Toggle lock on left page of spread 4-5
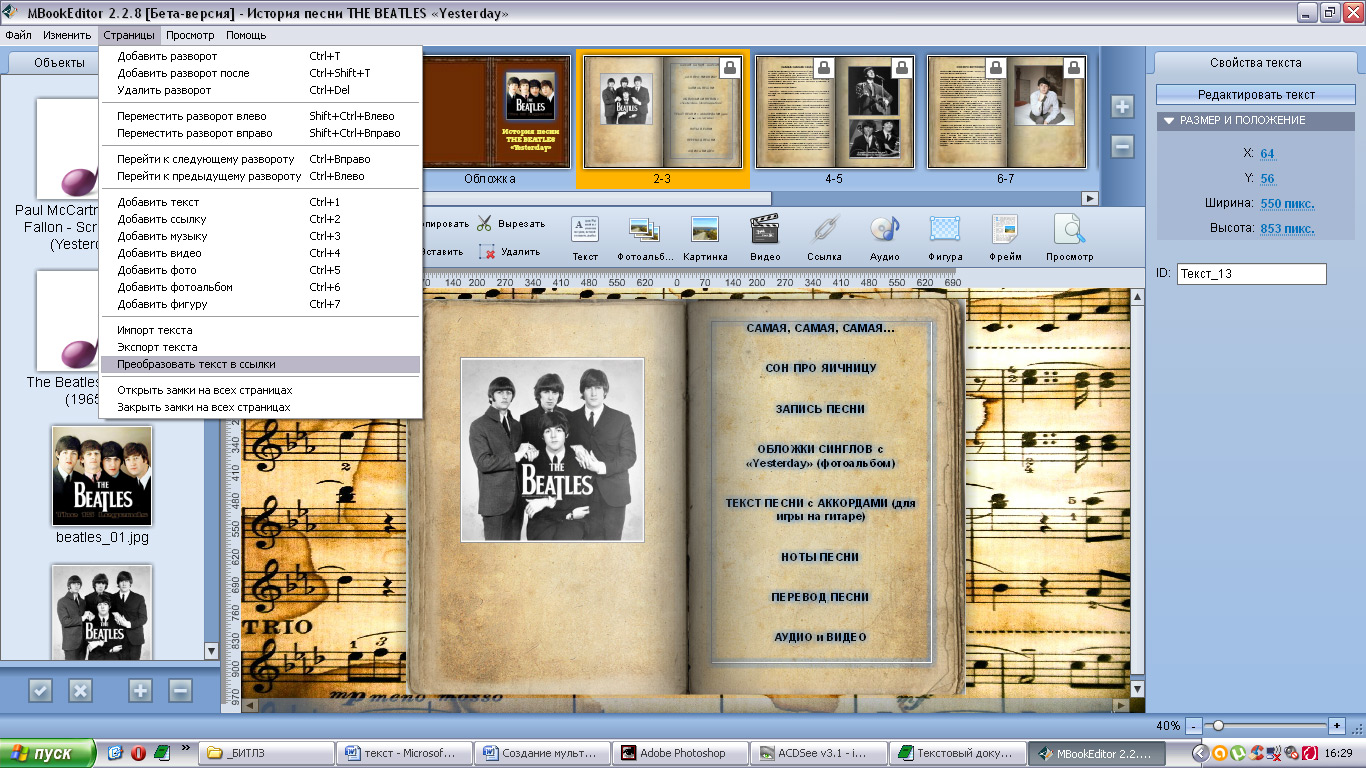The height and width of the screenshot is (768, 1366). 823,67
